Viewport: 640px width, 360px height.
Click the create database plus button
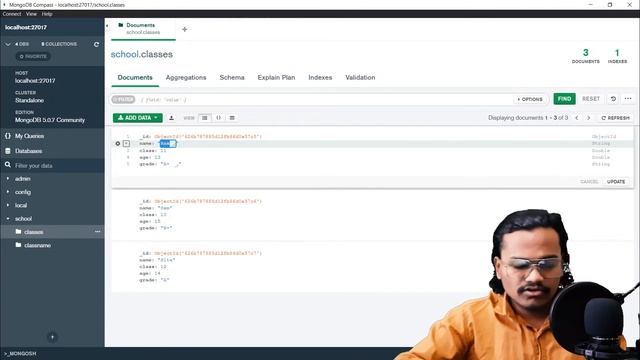tap(52, 337)
